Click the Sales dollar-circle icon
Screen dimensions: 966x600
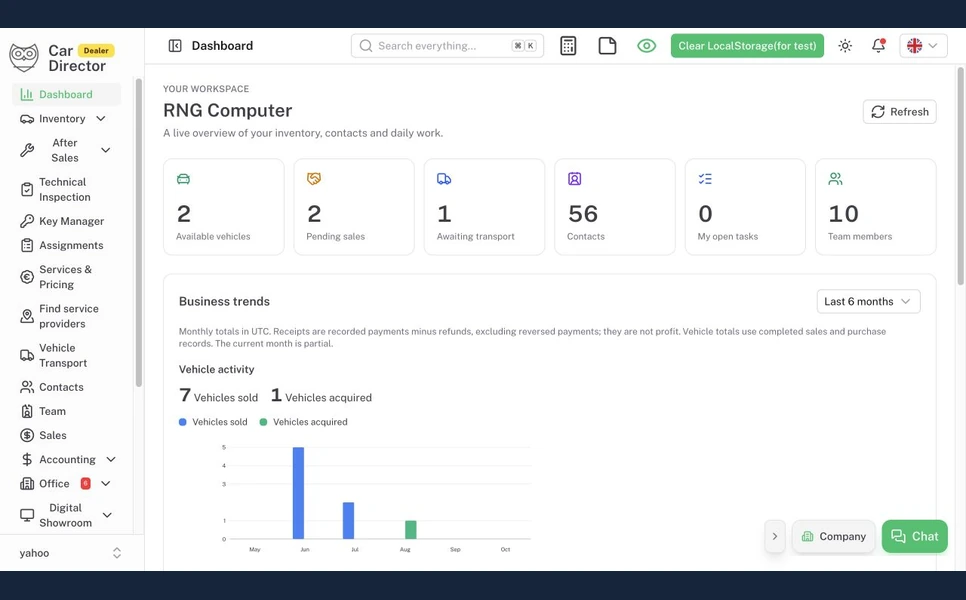coord(27,435)
